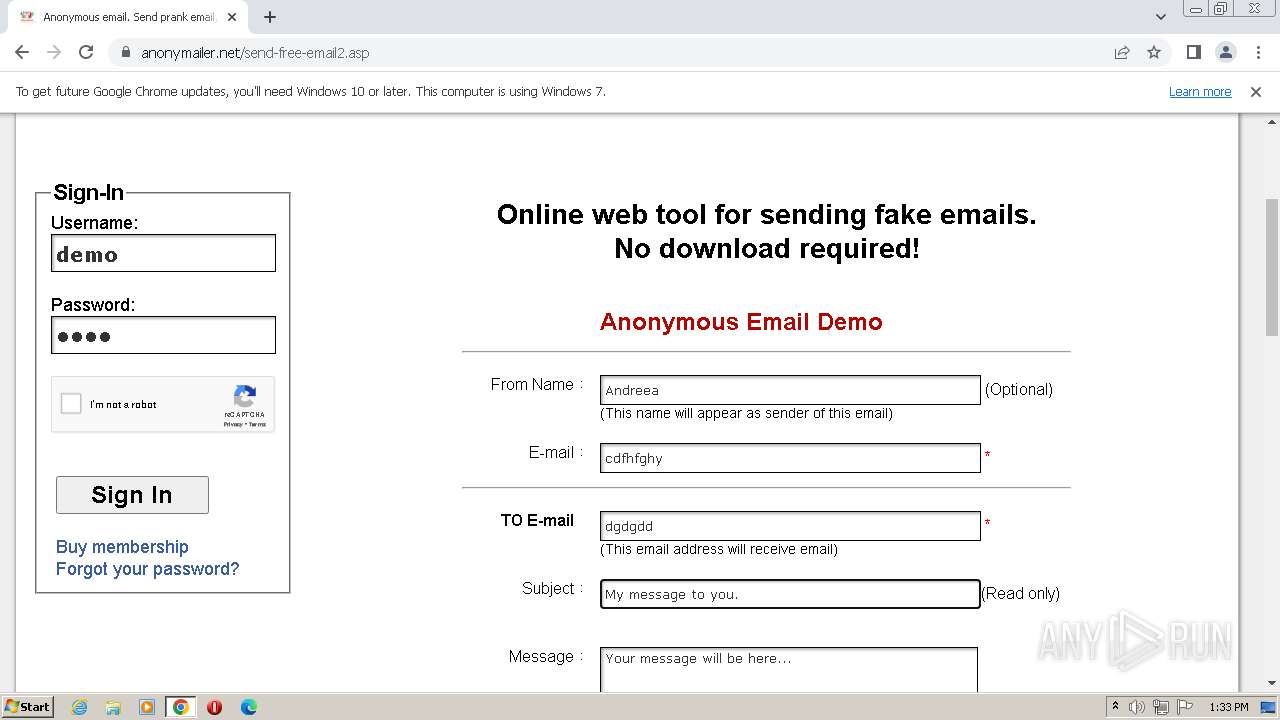The height and width of the screenshot is (720, 1280).
Task: Open the Buy membership link
Action: (122, 547)
